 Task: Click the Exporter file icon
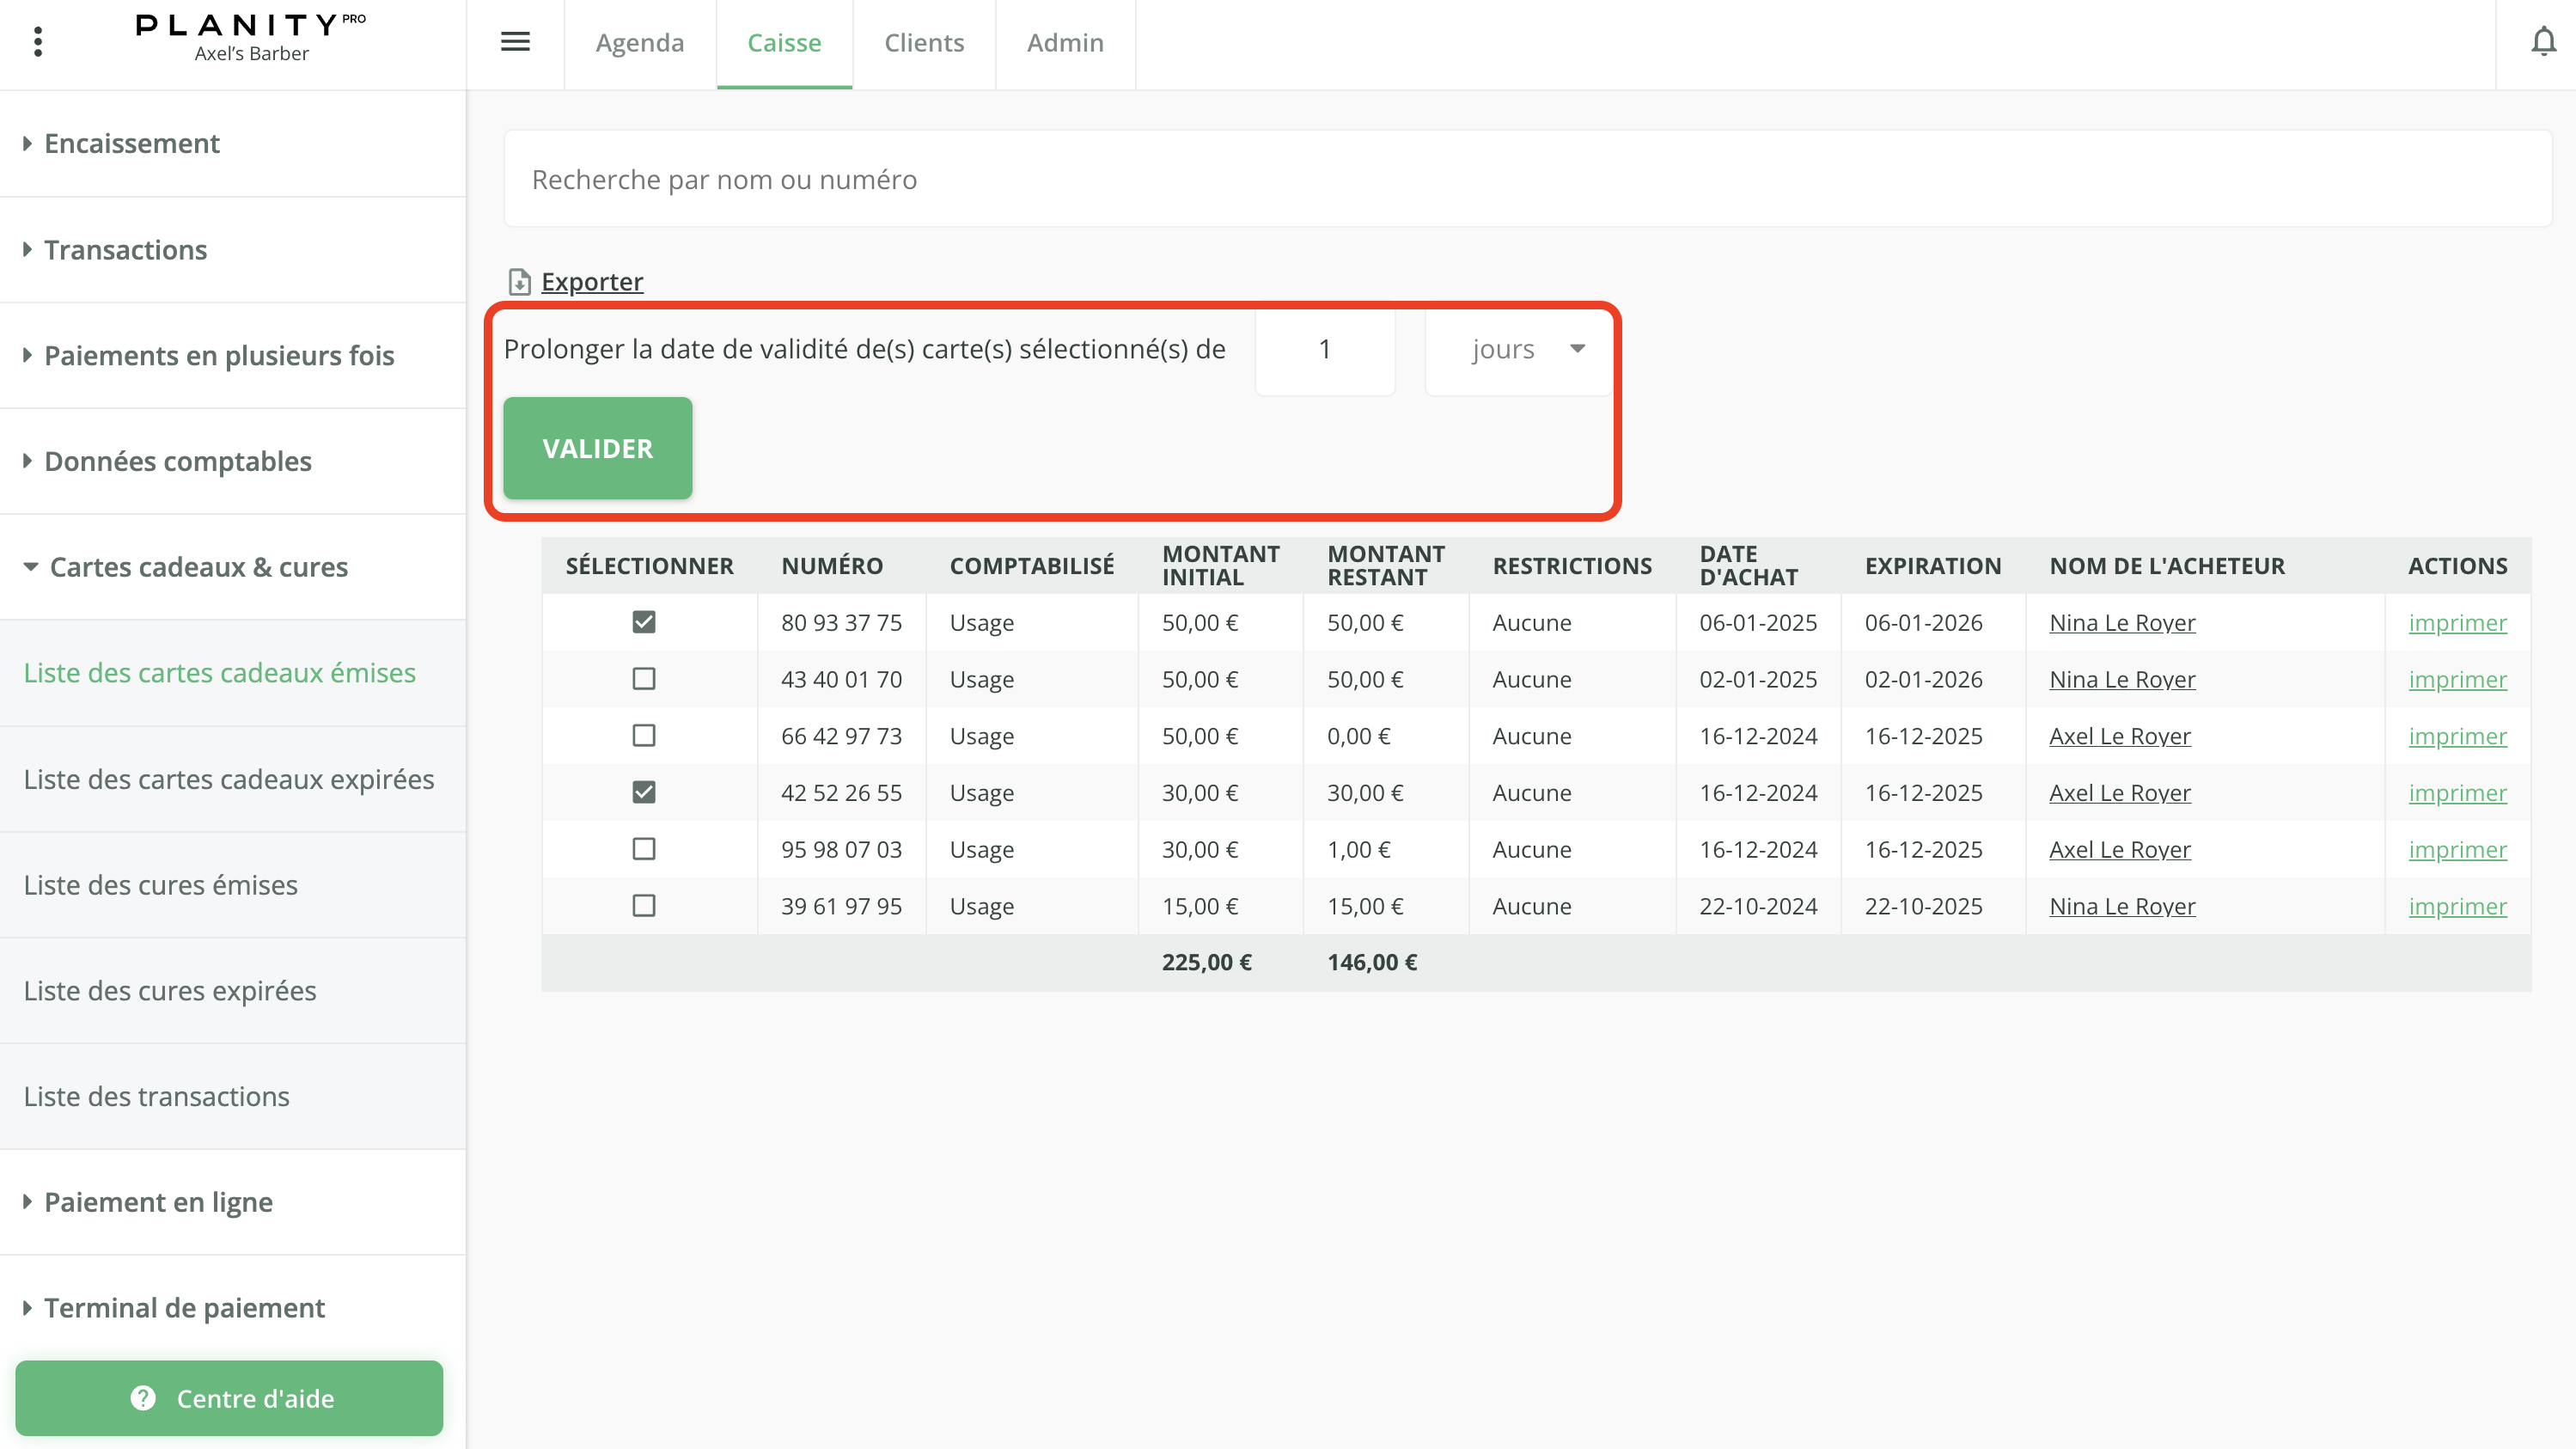pos(519,282)
